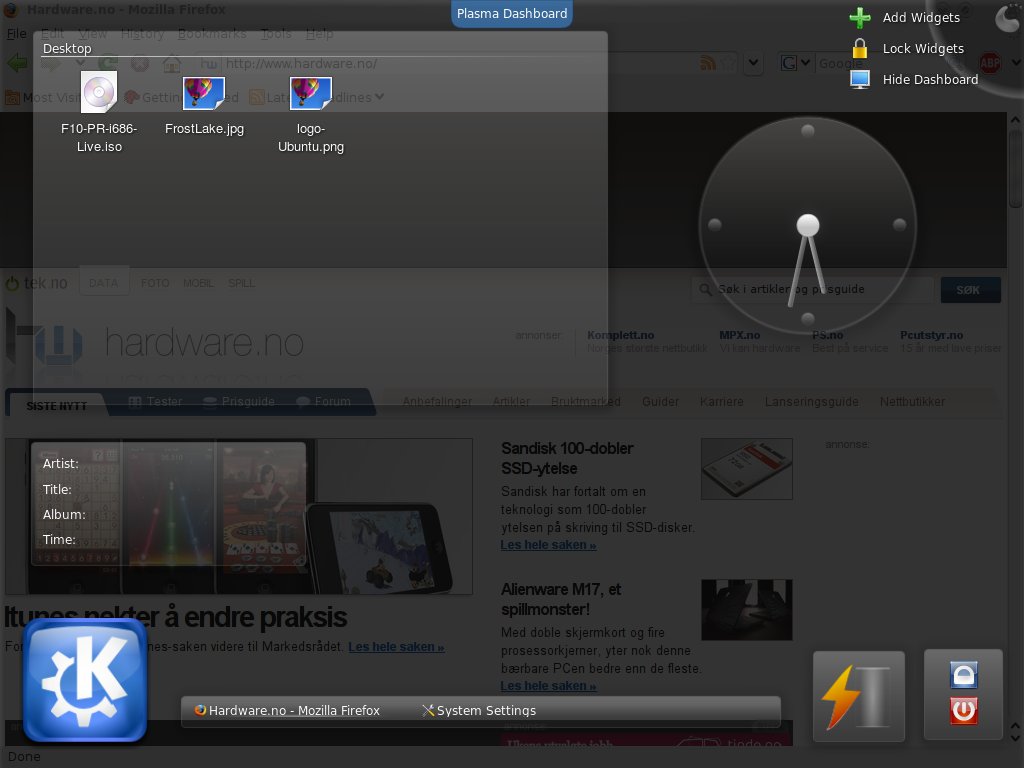
Task: Open the Komplett.no sponsor link
Action: [620, 335]
